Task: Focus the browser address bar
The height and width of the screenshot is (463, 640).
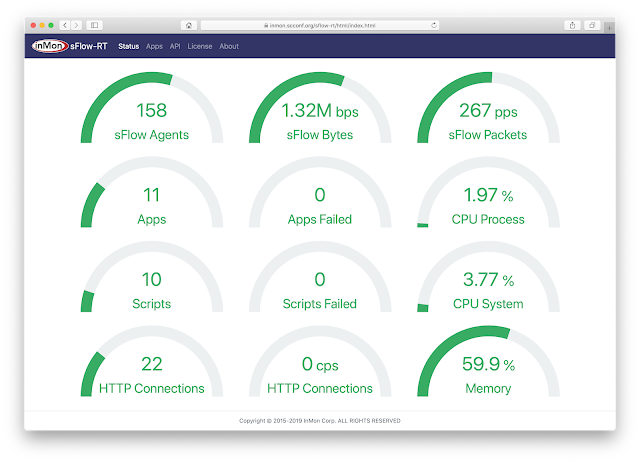Action: coord(320,25)
